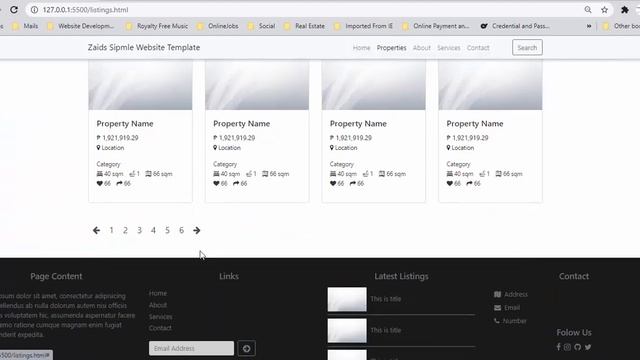Click the heart icon on the third property card
The image size is (640, 360).
(x=333, y=183)
